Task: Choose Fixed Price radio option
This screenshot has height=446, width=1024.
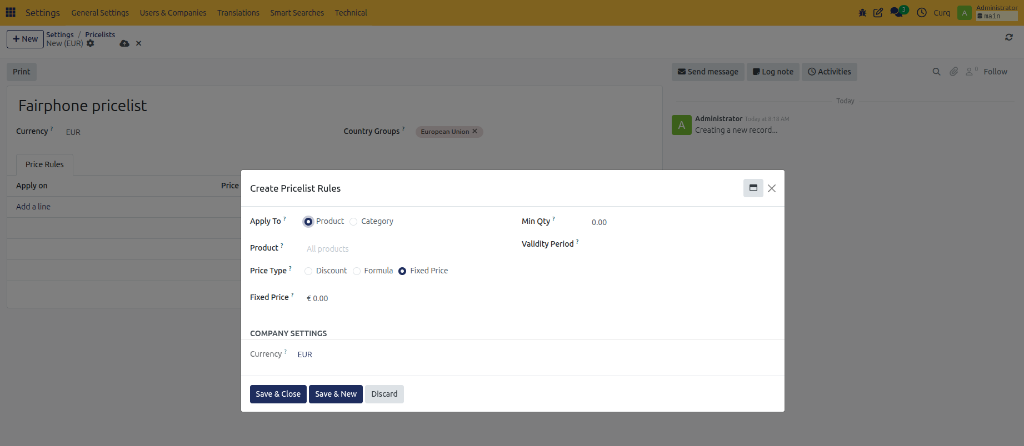Action: click(x=402, y=271)
